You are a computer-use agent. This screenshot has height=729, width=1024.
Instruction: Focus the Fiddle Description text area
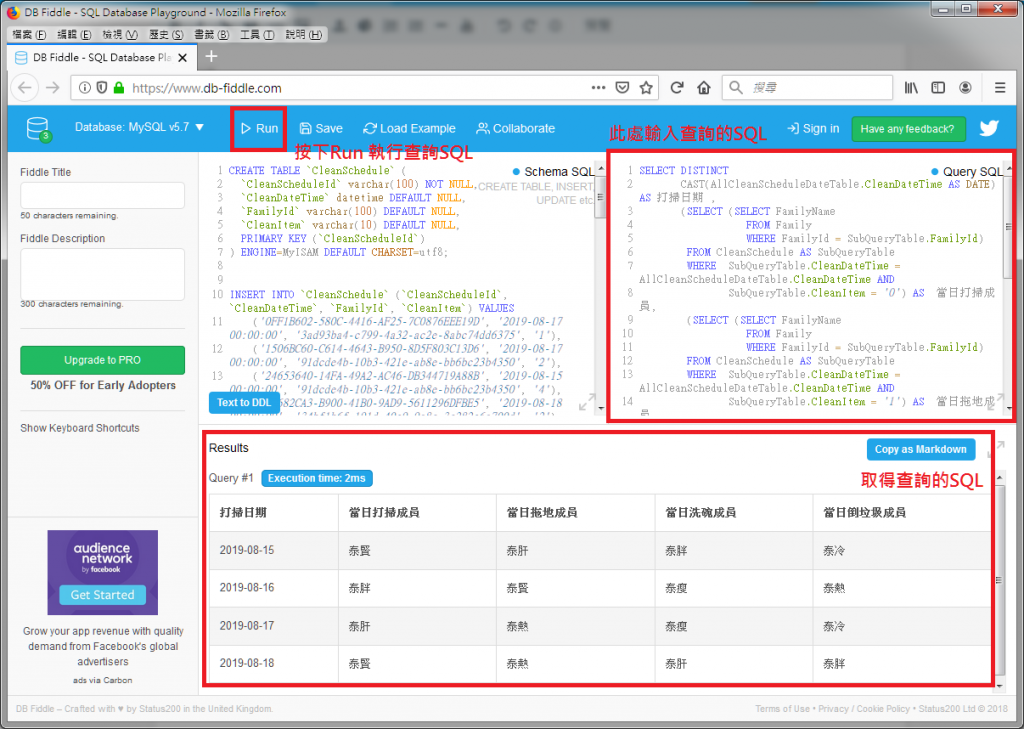click(x=103, y=274)
